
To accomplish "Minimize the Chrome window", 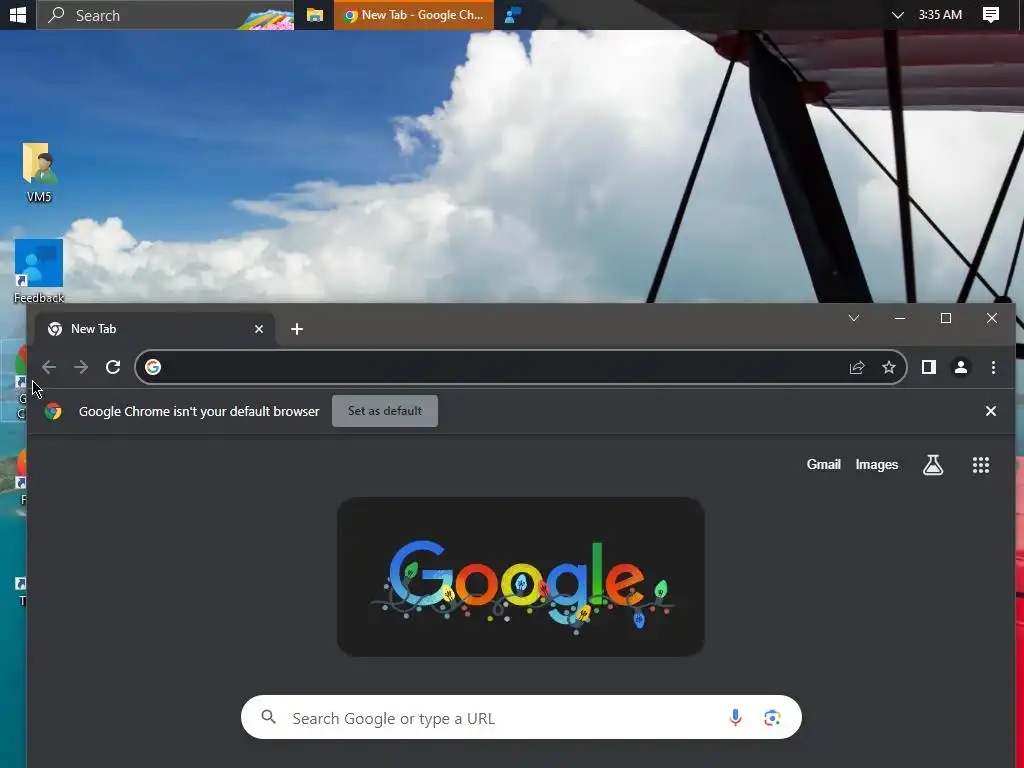I will pyautogui.click(x=900, y=318).
